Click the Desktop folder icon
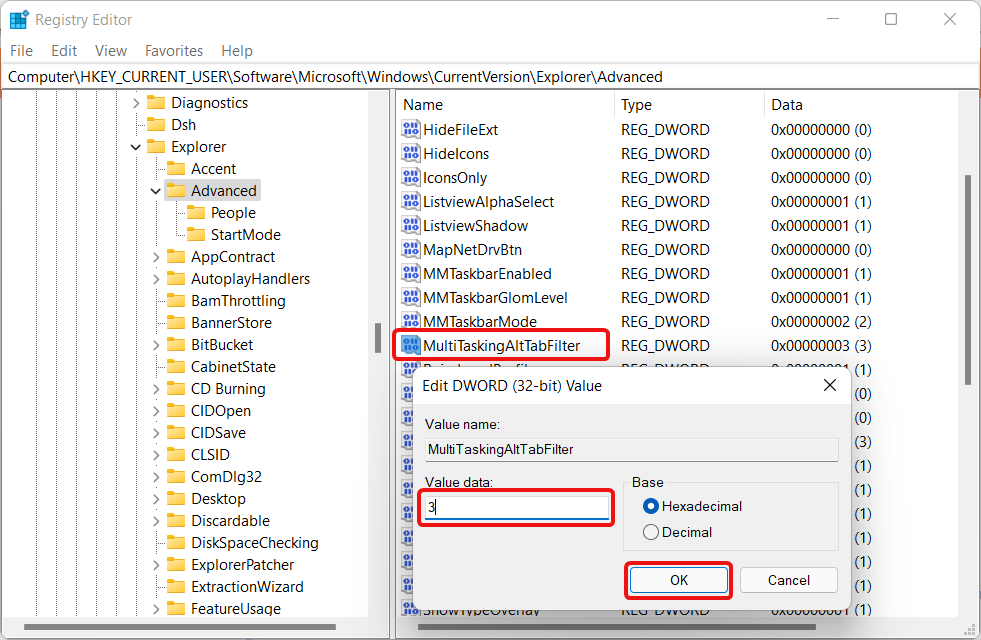The width and height of the screenshot is (981, 640). (176, 499)
